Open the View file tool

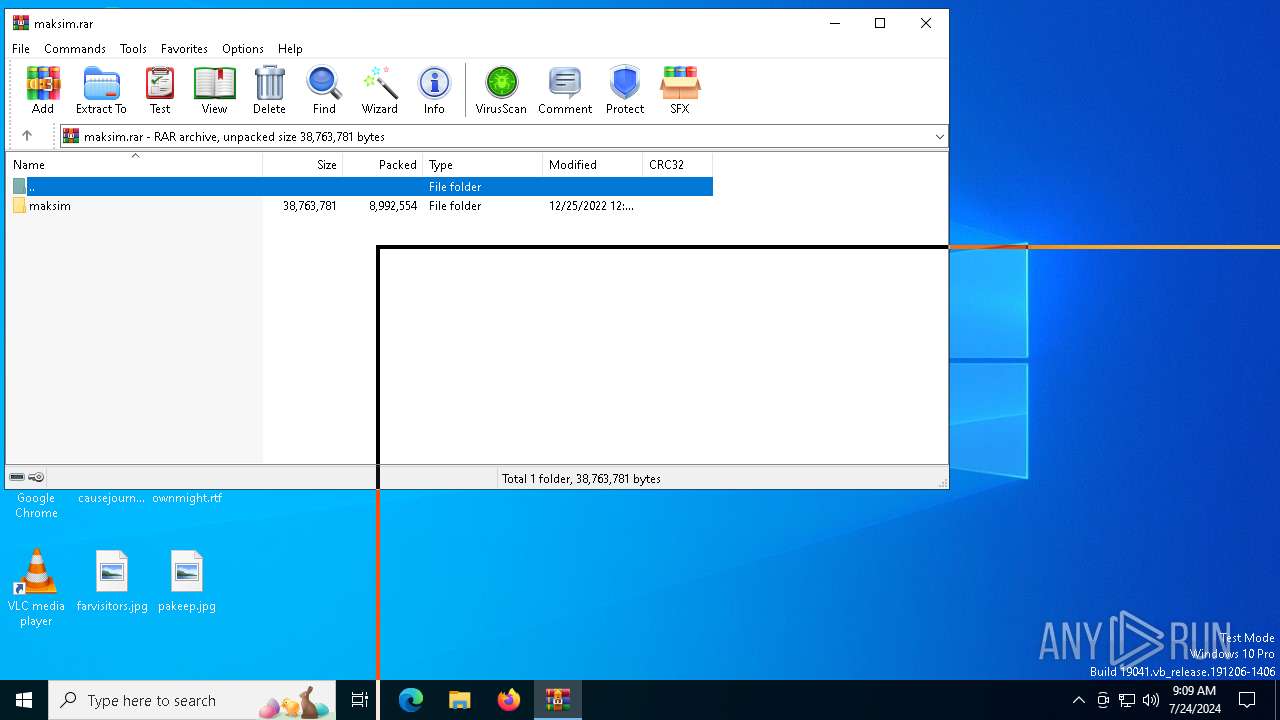click(x=214, y=91)
